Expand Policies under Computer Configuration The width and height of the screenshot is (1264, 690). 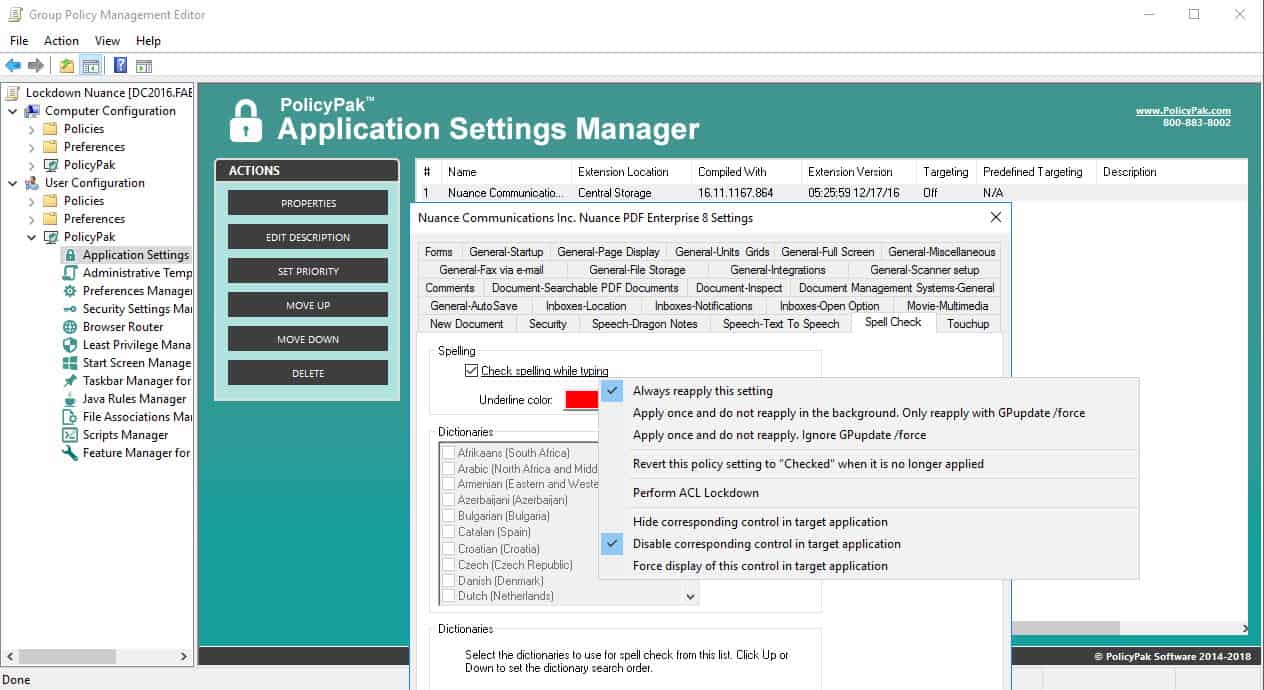click(31, 129)
